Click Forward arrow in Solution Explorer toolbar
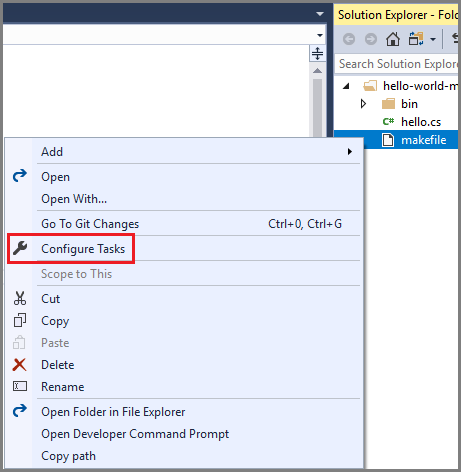 click(x=371, y=39)
